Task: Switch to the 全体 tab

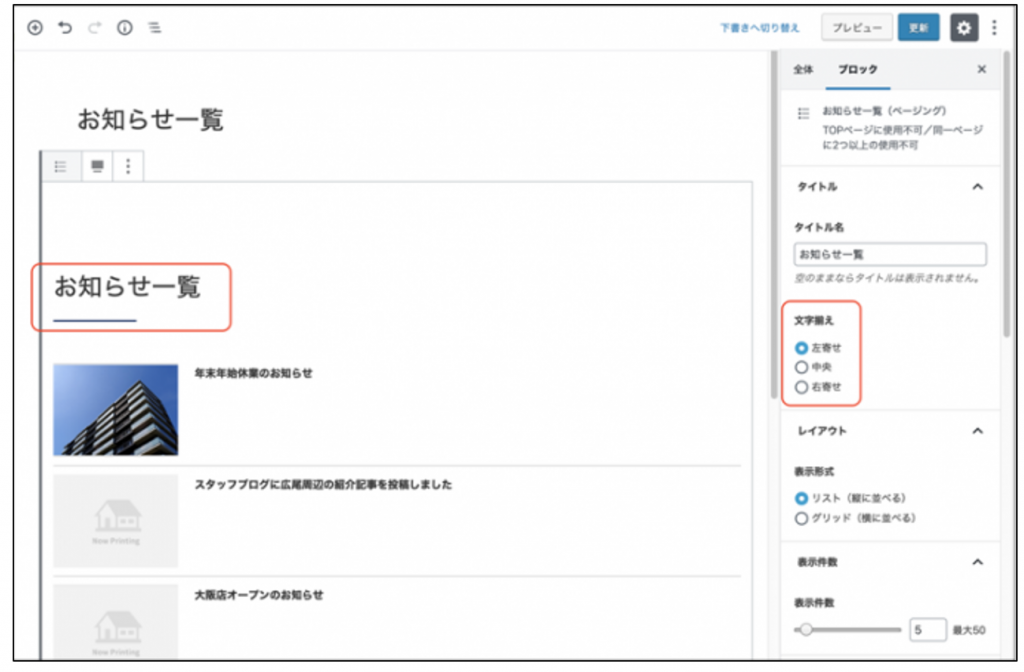Action: tap(803, 70)
